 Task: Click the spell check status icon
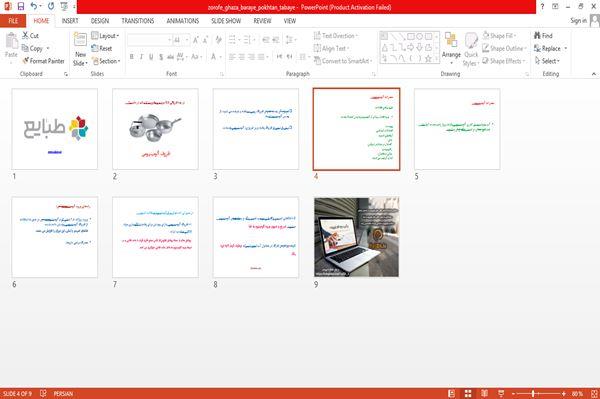coord(43,393)
